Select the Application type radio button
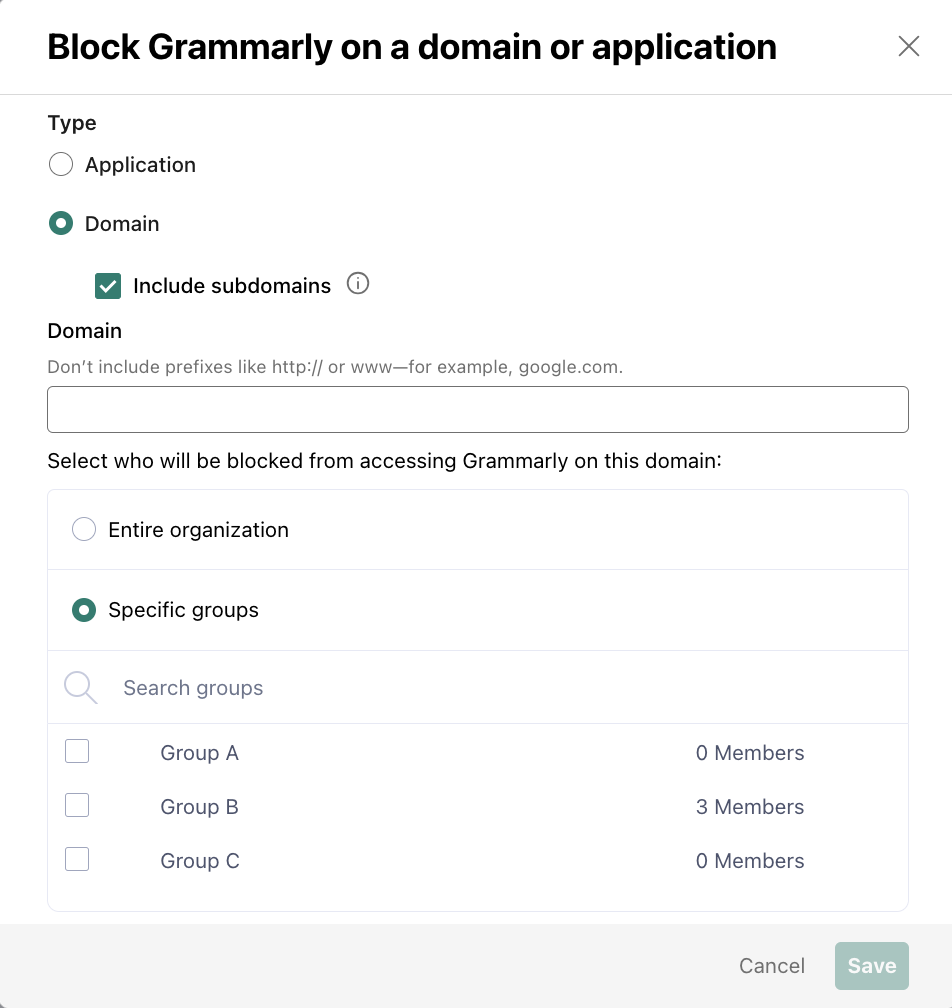952x1008 pixels. pos(61,165)
